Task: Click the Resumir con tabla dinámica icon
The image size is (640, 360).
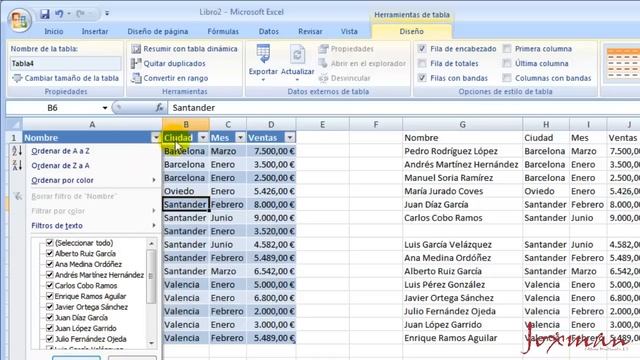Action: (136, 49)
